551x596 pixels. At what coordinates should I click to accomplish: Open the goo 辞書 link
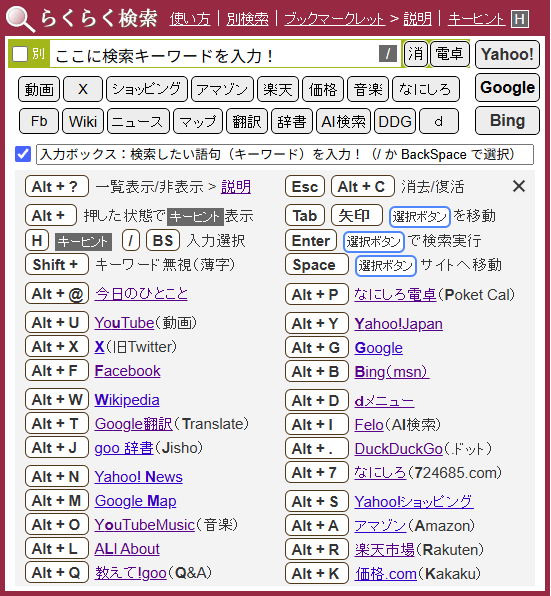click(x=124, y=448)
